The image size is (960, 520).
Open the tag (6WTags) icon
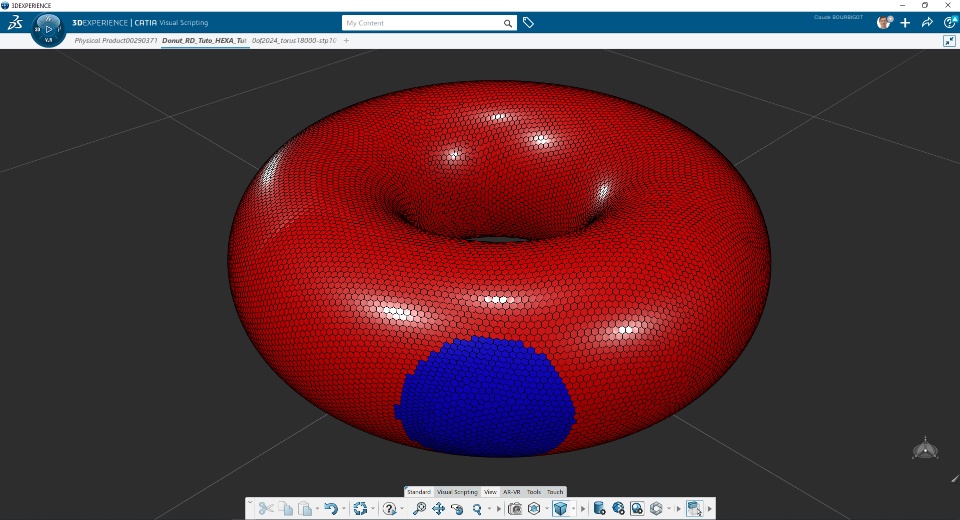pyautogui.click(x=528, y=23)
